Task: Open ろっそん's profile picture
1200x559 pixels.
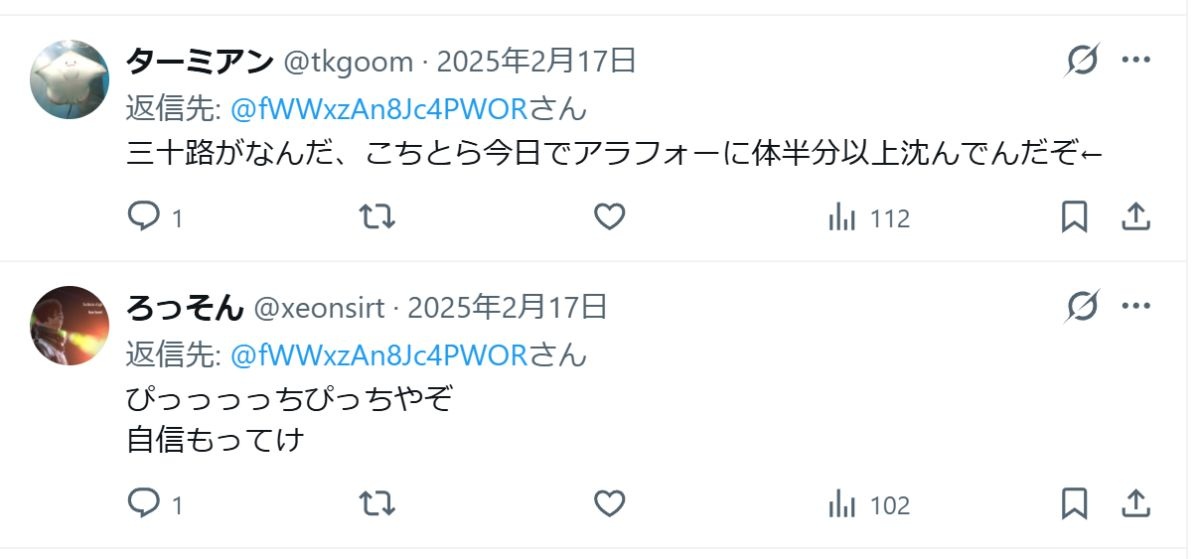Action: (69, 326)
